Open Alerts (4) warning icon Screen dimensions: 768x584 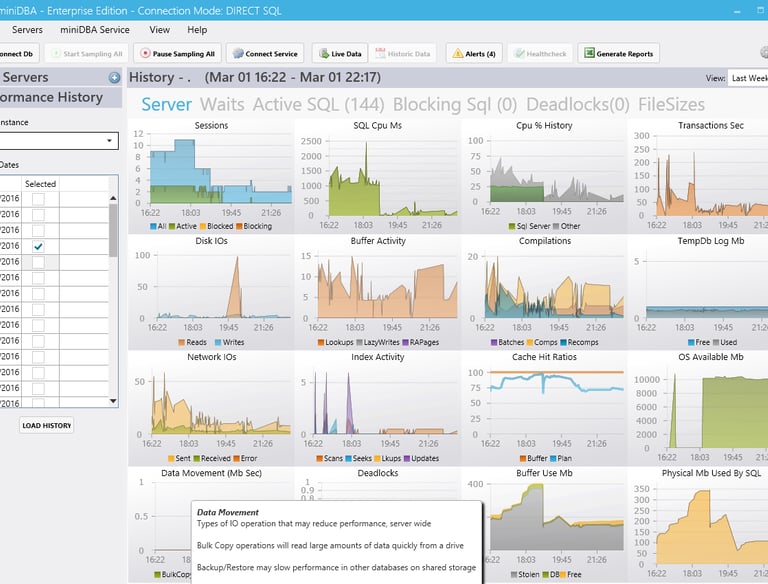[457, 53]
